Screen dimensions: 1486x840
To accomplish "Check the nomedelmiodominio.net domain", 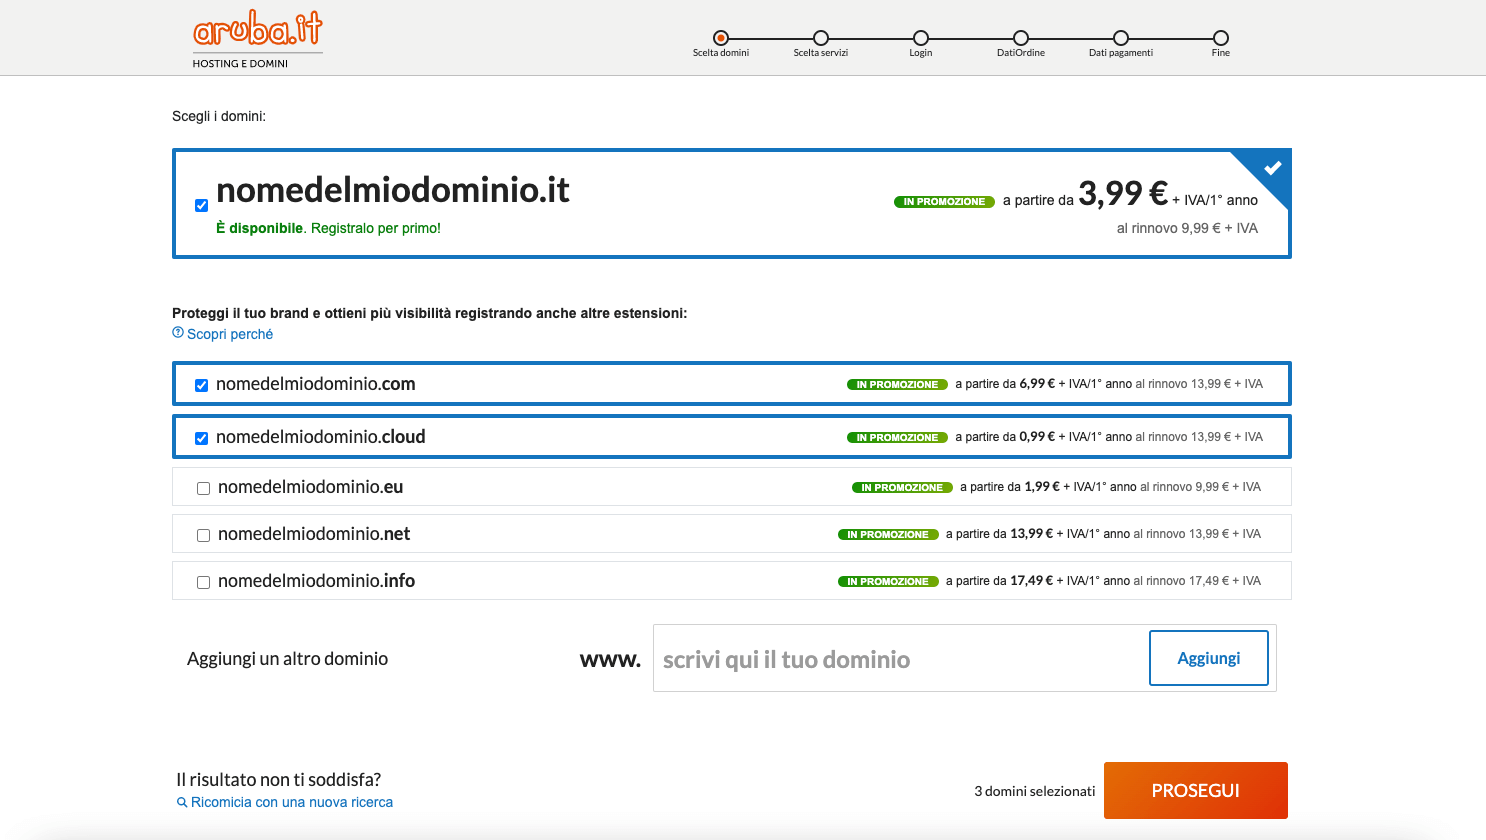I will tap(203, 534).
